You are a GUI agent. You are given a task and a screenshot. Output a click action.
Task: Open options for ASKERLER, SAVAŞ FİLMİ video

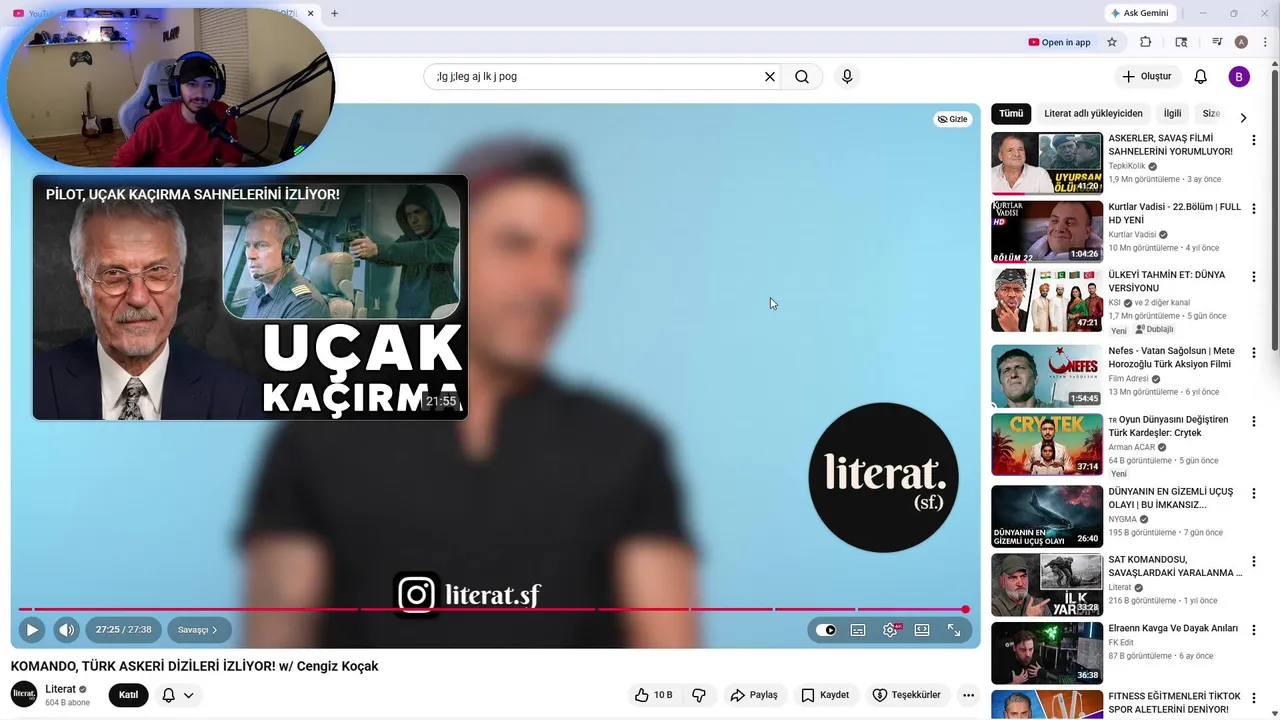tap(1254, 140)
